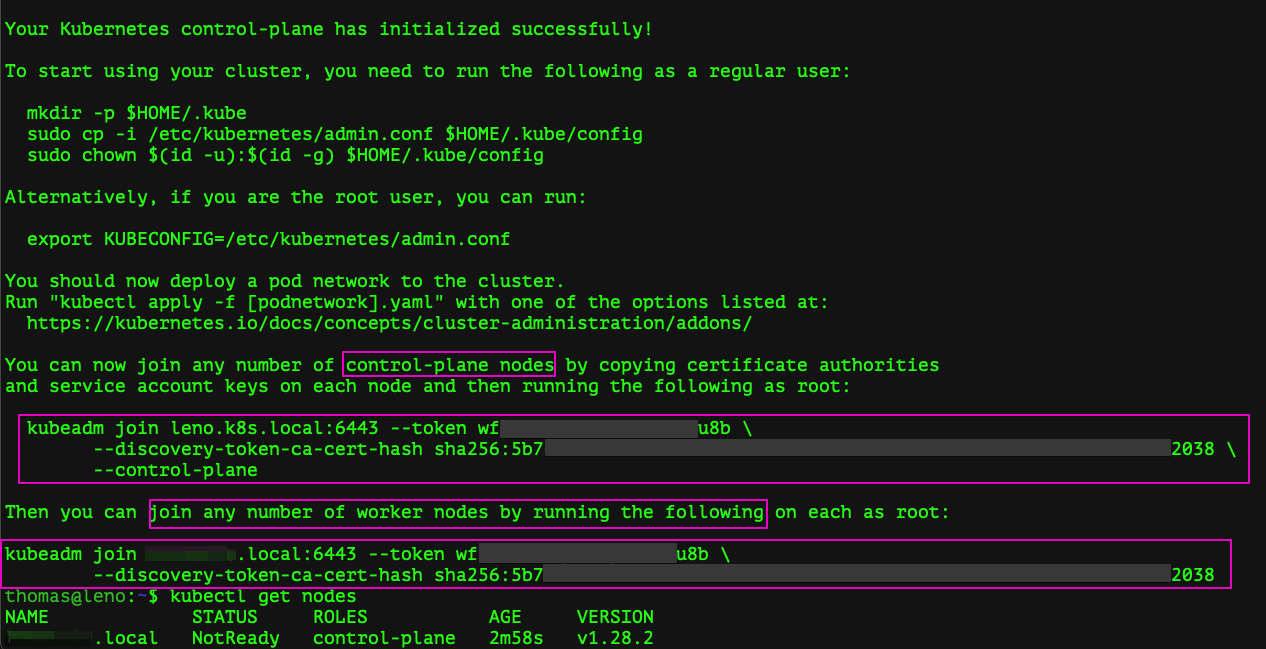Click the "sudo chown $(id -u):$(id -g)" line
This screenshot has height=649, width=1266.
pyautogui.click(x=285, y=155)
